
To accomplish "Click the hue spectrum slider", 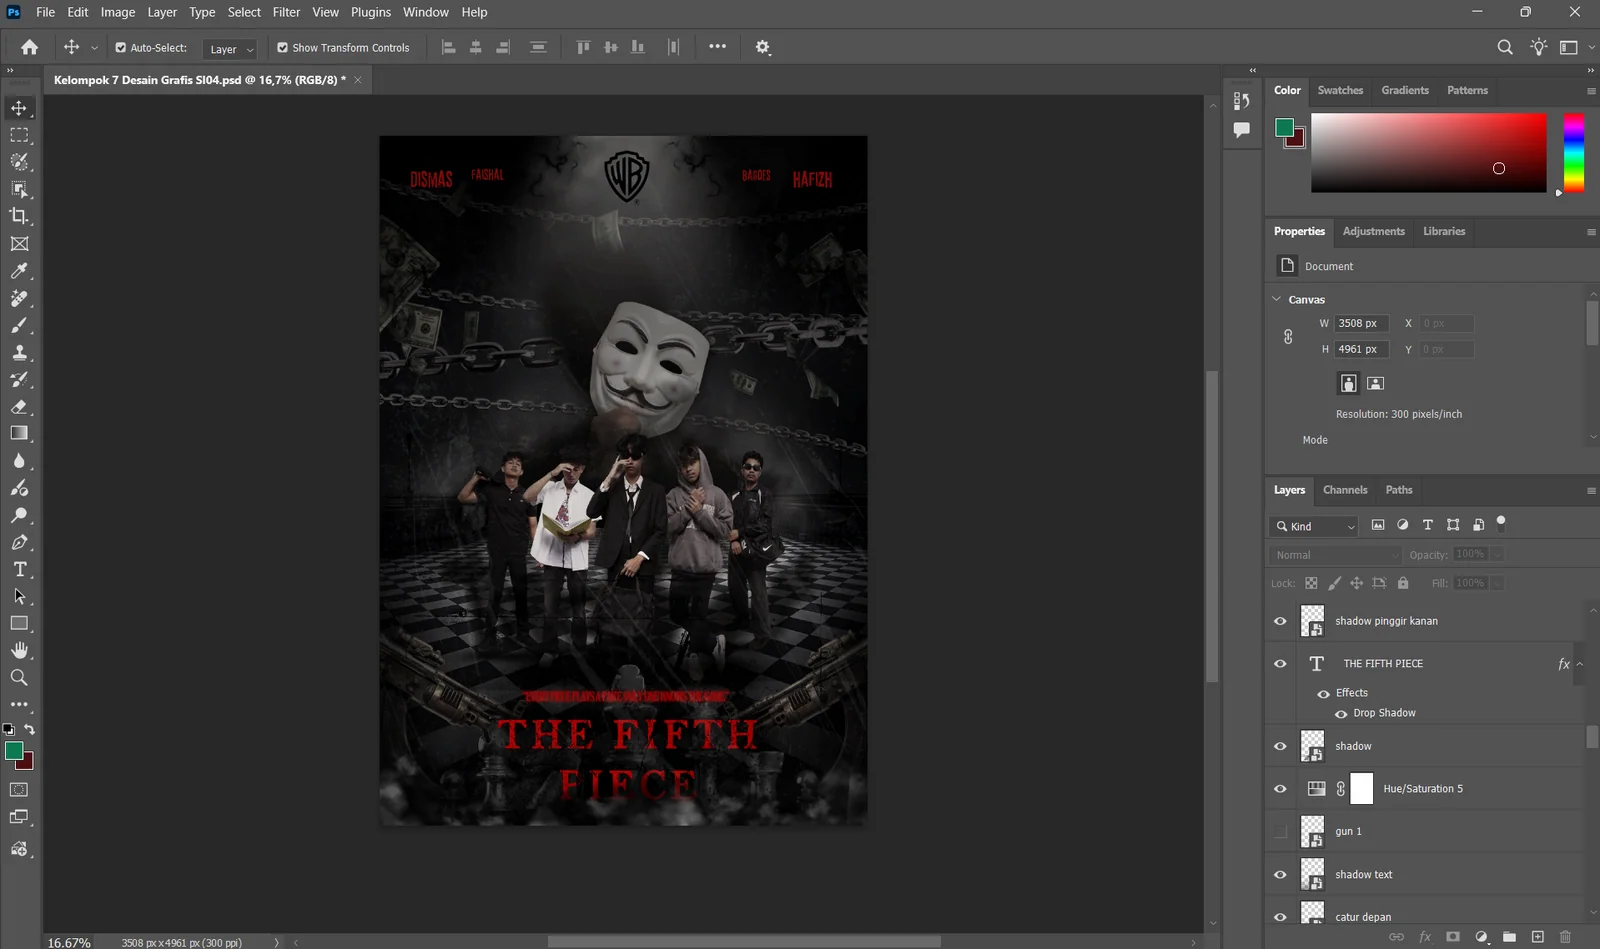I will point(1574,153).
